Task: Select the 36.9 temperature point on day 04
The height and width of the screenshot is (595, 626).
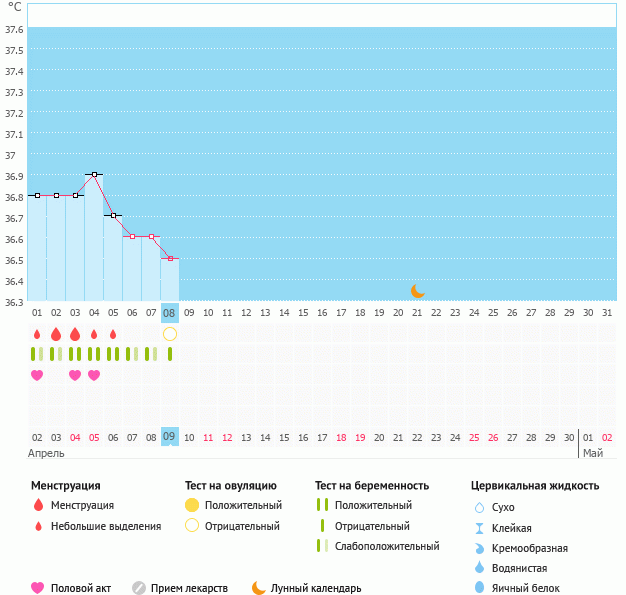Action: coord(94,174)
